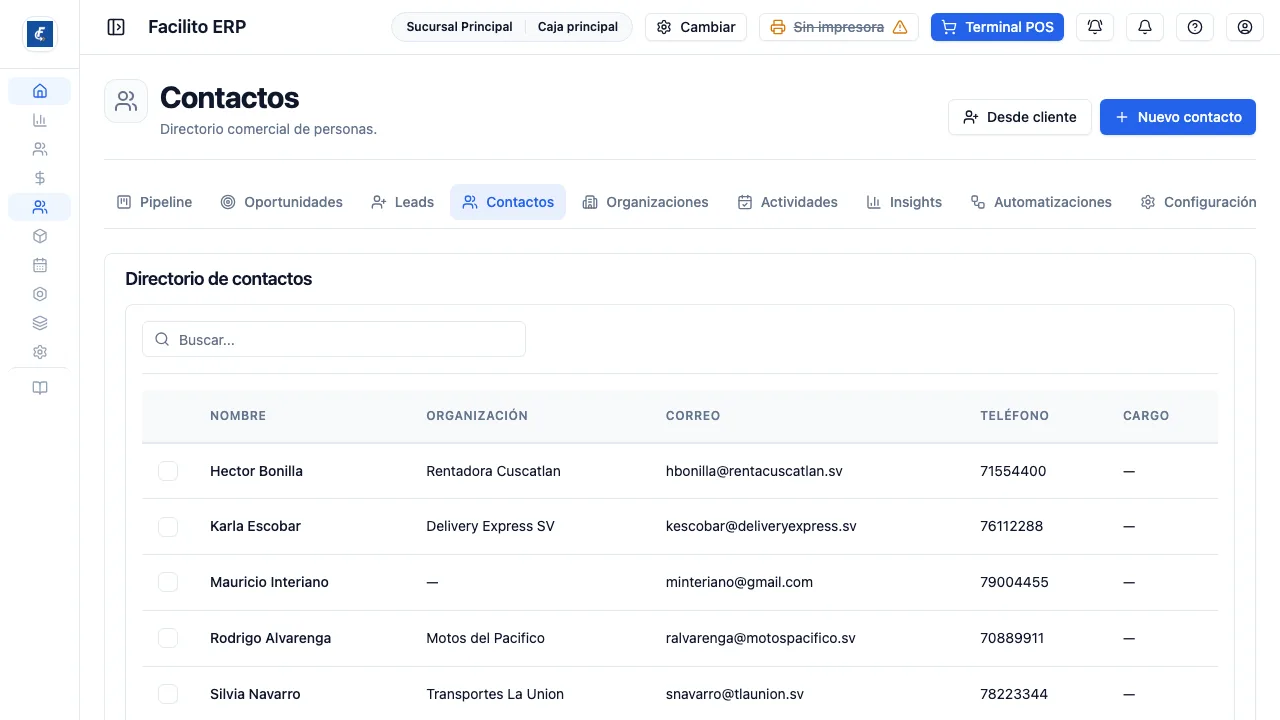This screenshot has width=1280, height=720.
Task: Click the ringing bell alerts icon
Action: pyautogui.click(x=1095, y=27)
